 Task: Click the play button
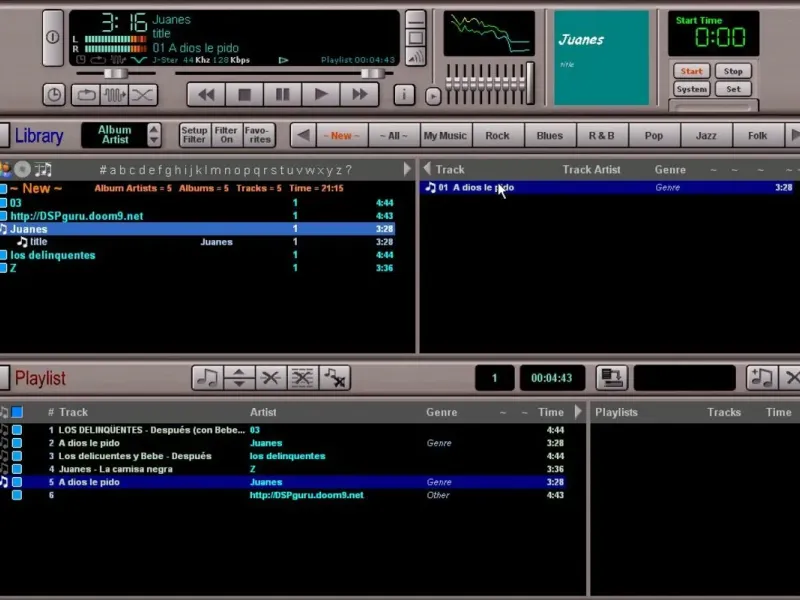point(321,94)
